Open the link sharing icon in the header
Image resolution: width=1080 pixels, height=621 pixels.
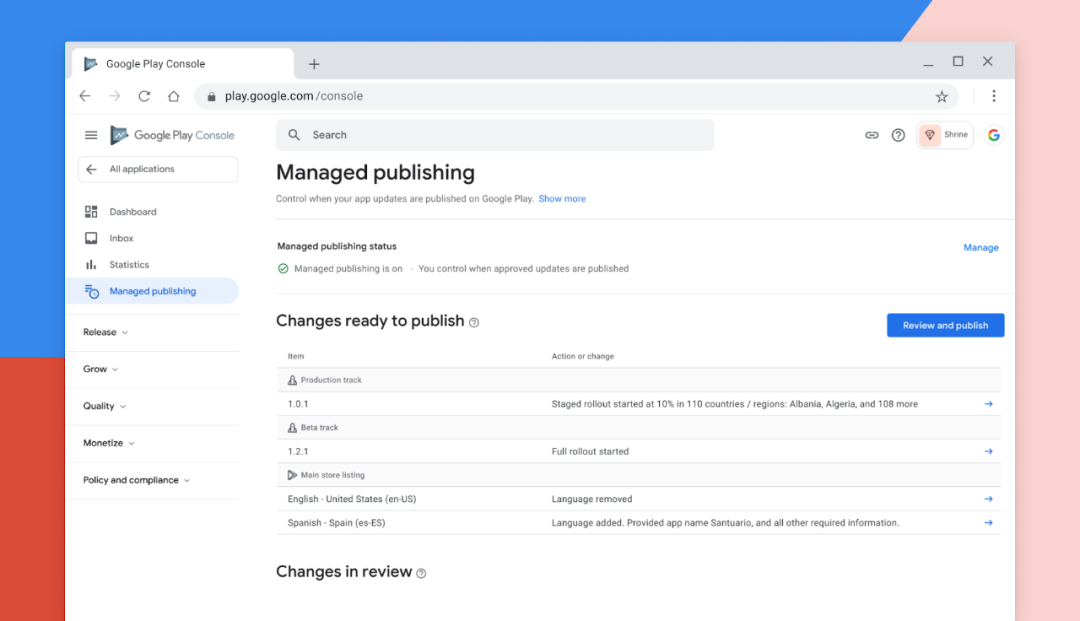(x=871, y=134)
